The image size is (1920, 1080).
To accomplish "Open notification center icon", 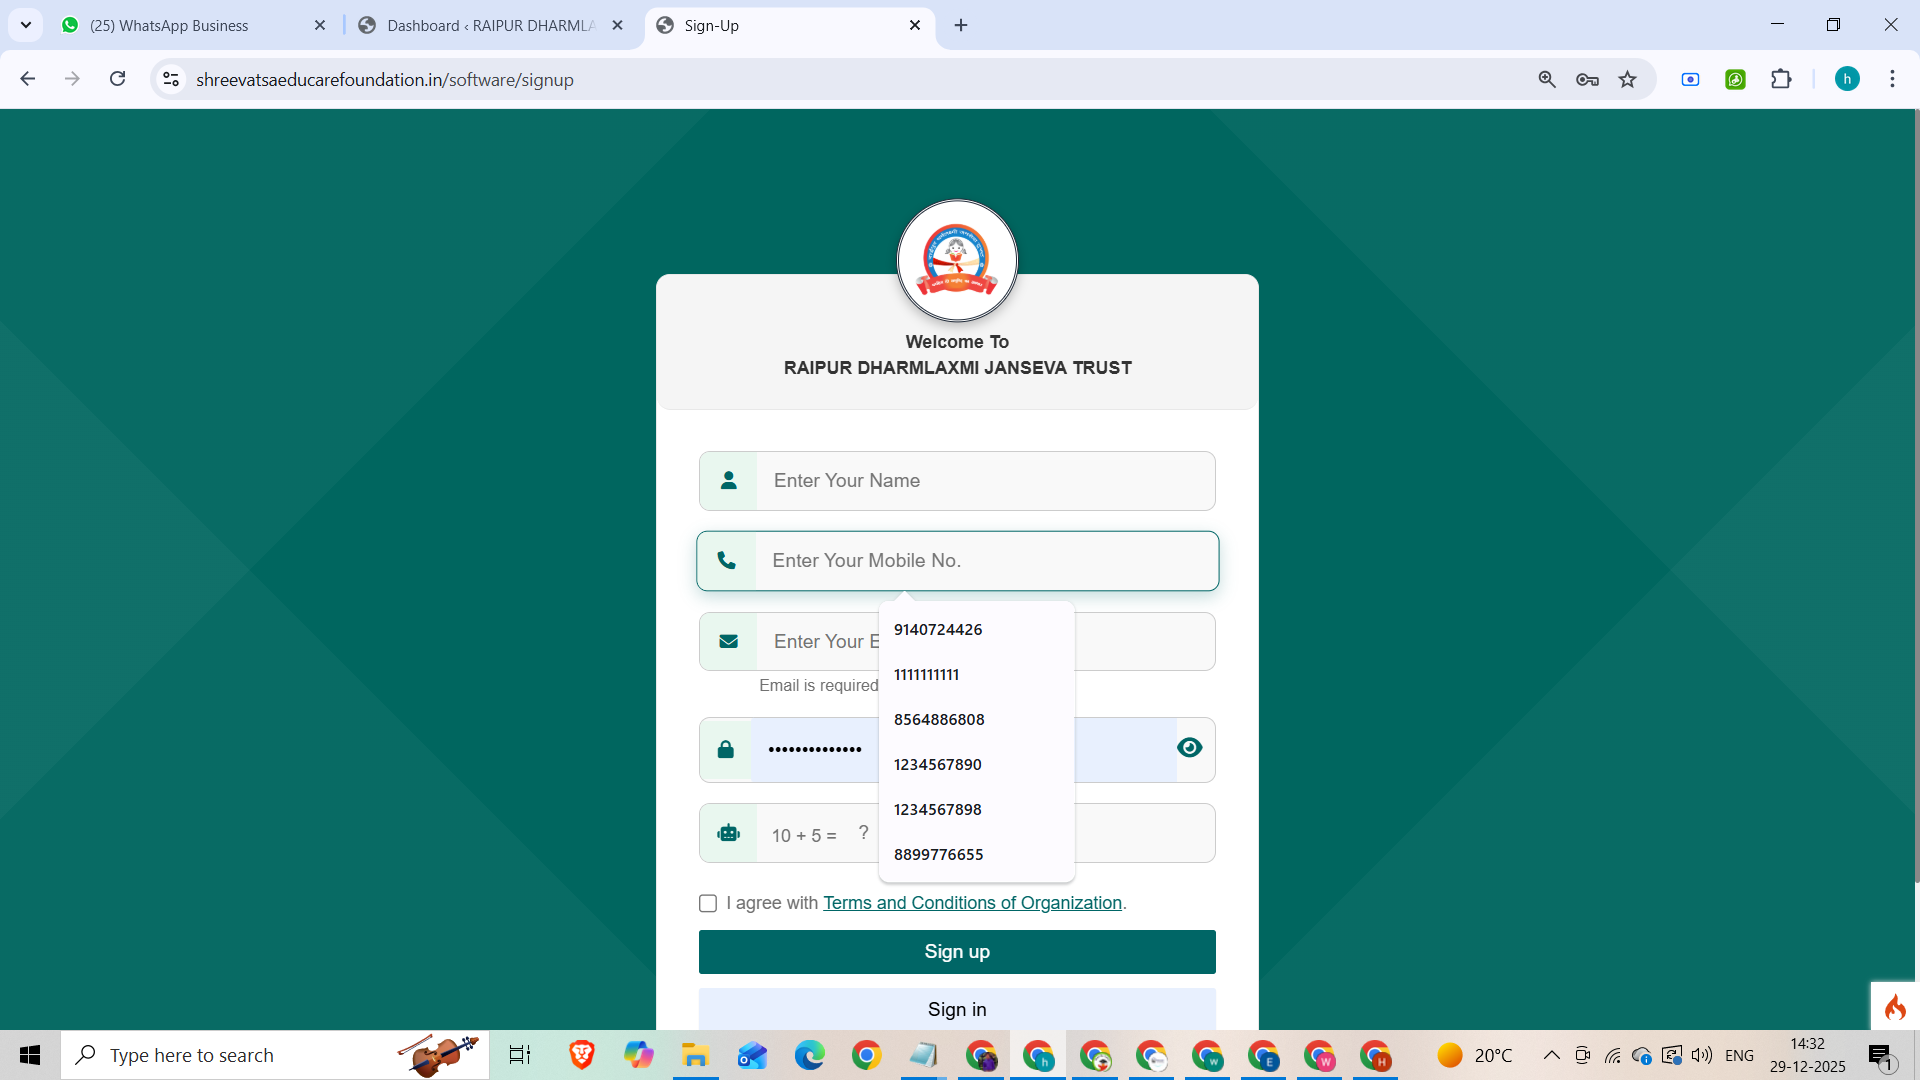I will (x=1880, y=1056).
